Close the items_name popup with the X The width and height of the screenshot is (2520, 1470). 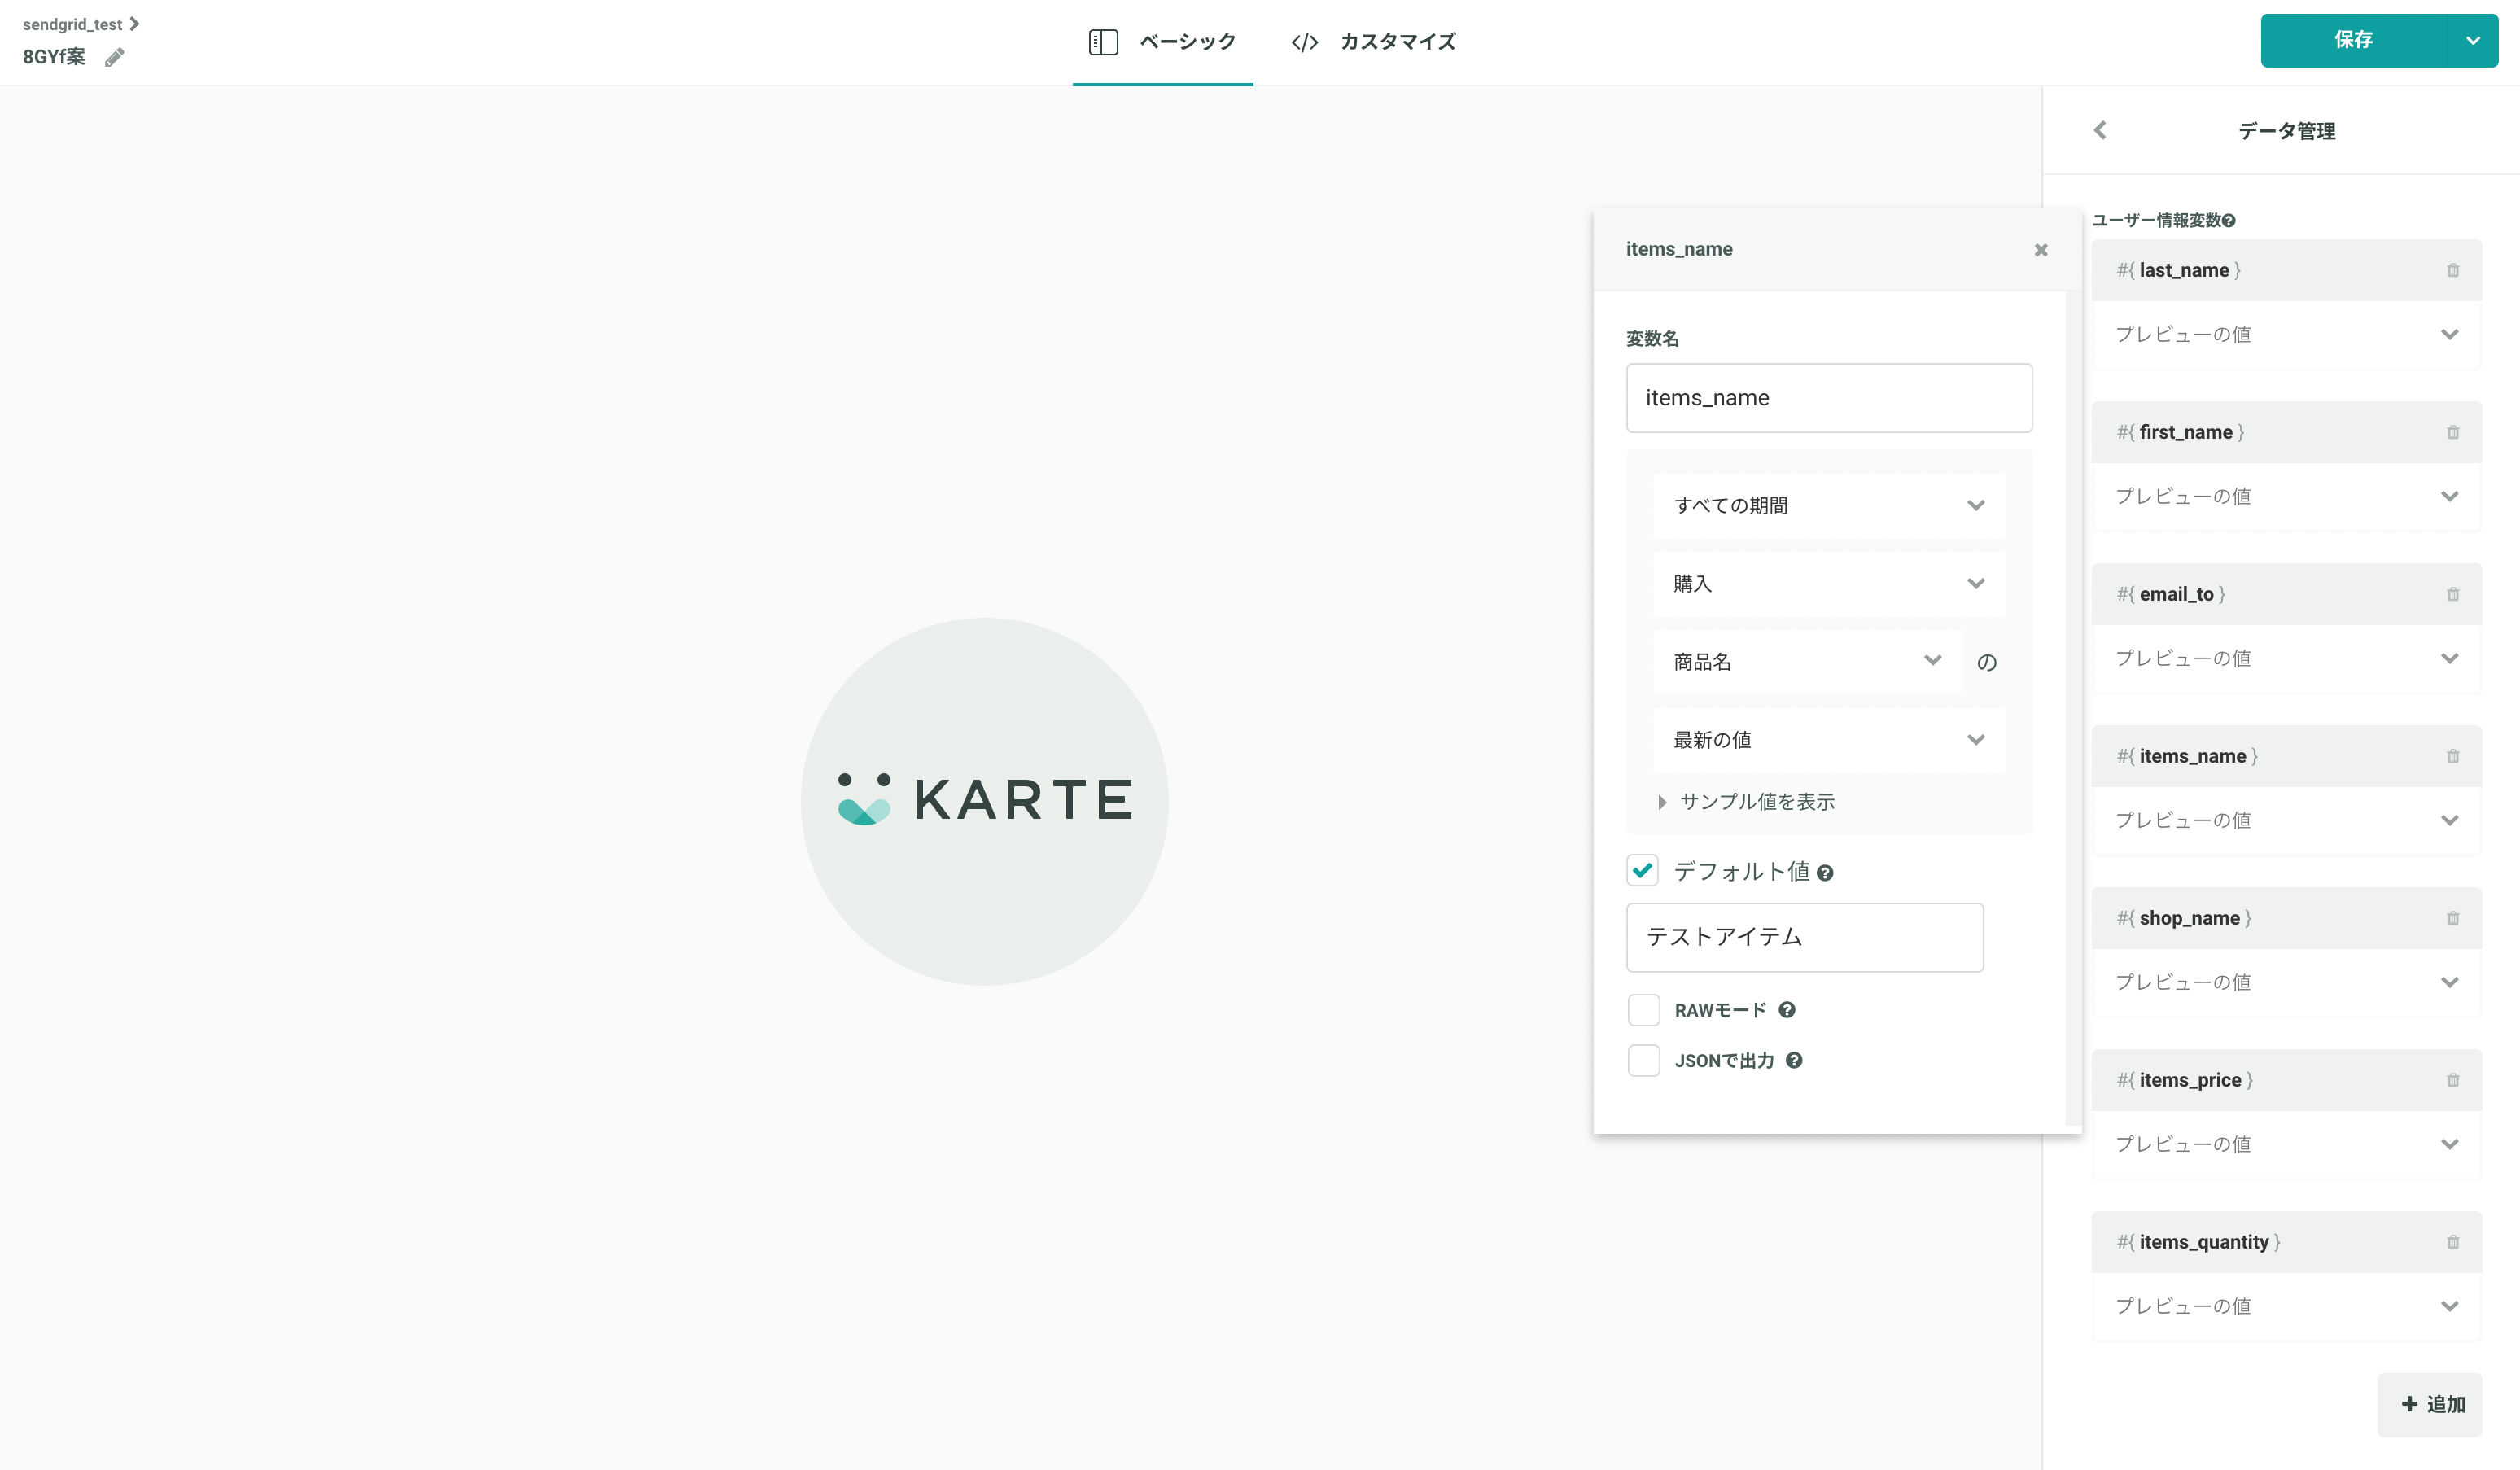pos(2041,250)
